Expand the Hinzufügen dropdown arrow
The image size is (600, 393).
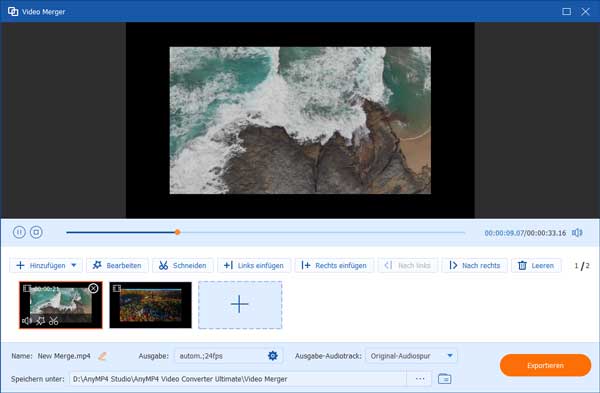click(74, 265)
